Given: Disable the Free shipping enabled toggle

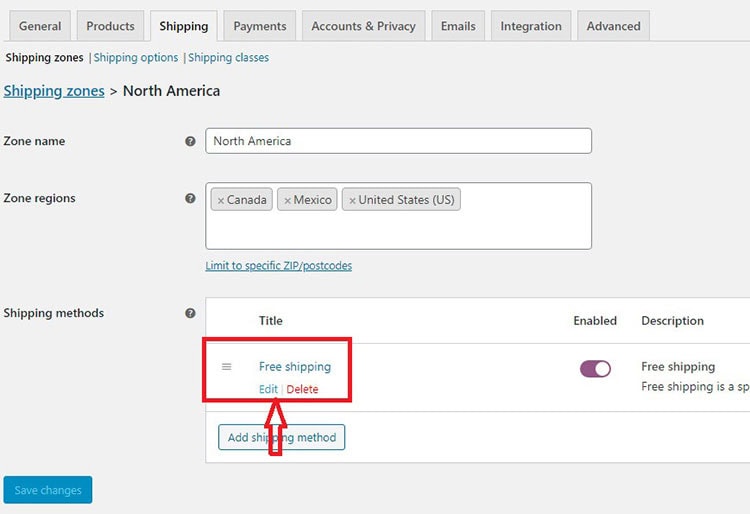Looking at the screenshot, I should 595,369.
